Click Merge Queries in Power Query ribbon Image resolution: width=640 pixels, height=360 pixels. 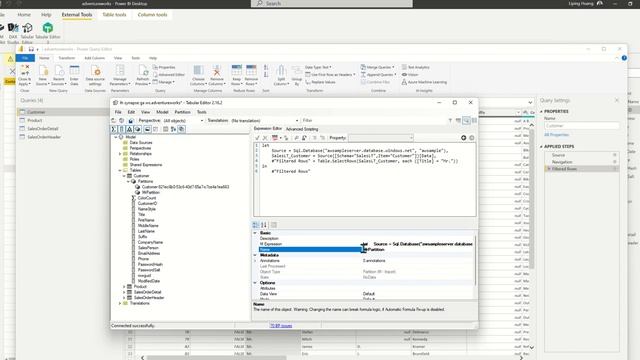tap(378, 67)
